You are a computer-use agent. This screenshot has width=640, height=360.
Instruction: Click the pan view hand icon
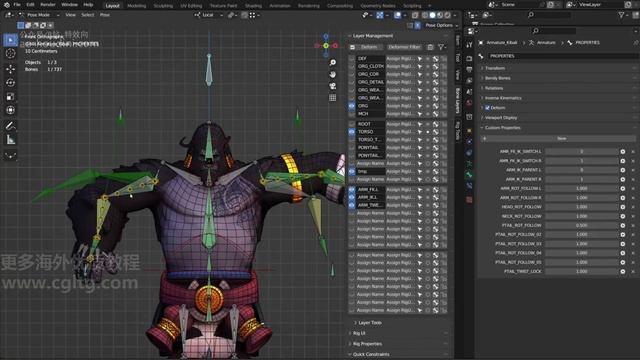[x=333, y=74]
